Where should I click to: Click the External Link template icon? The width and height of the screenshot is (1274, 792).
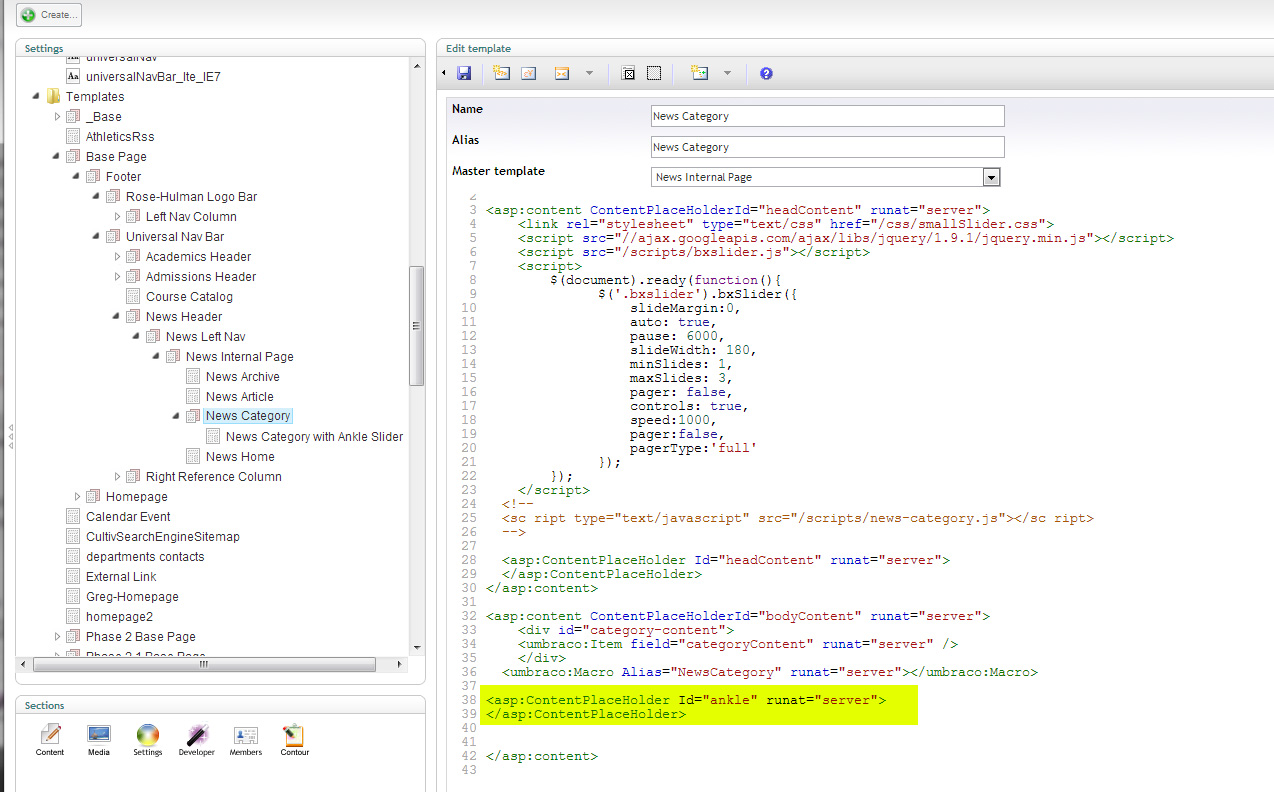(x=73, y=576)
